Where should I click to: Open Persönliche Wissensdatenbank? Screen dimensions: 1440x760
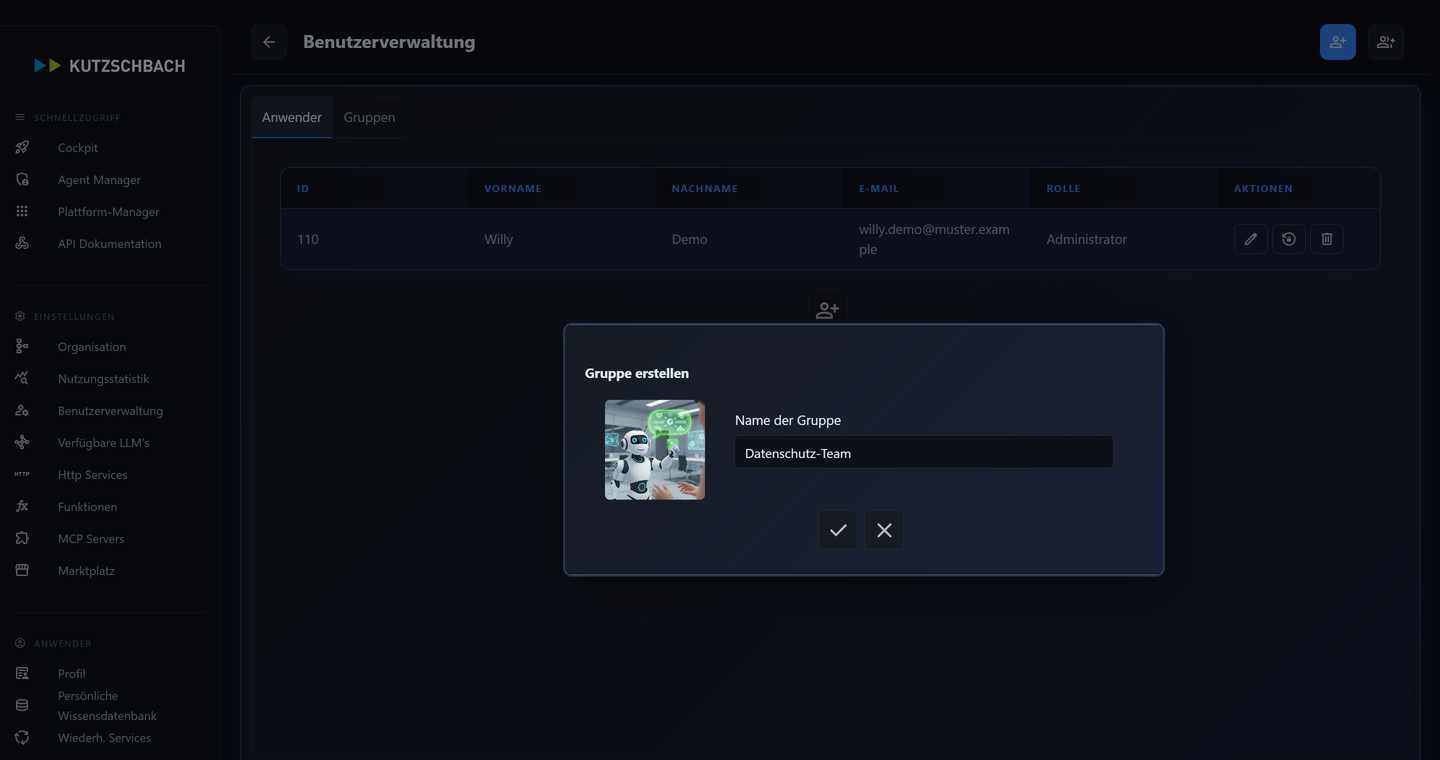(107, 706)
